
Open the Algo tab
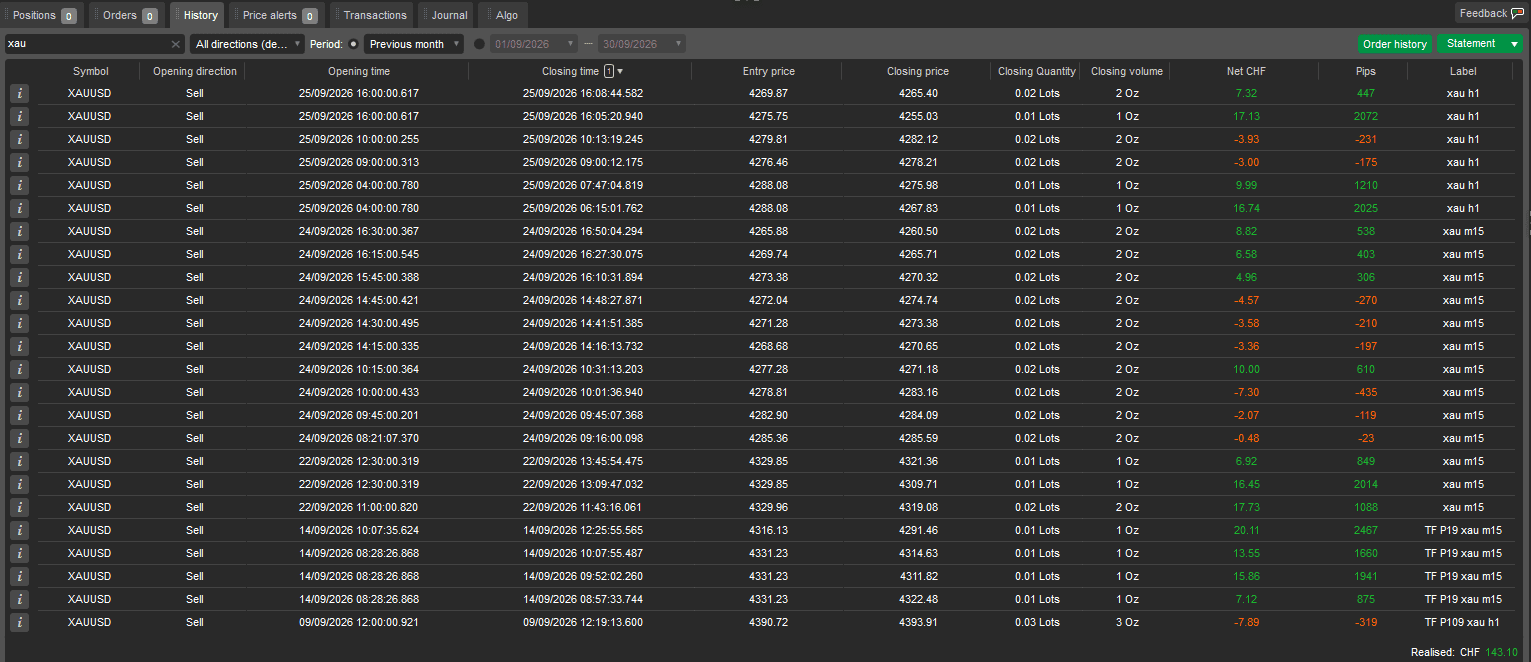pyautogui.click(x=504, y=15)
